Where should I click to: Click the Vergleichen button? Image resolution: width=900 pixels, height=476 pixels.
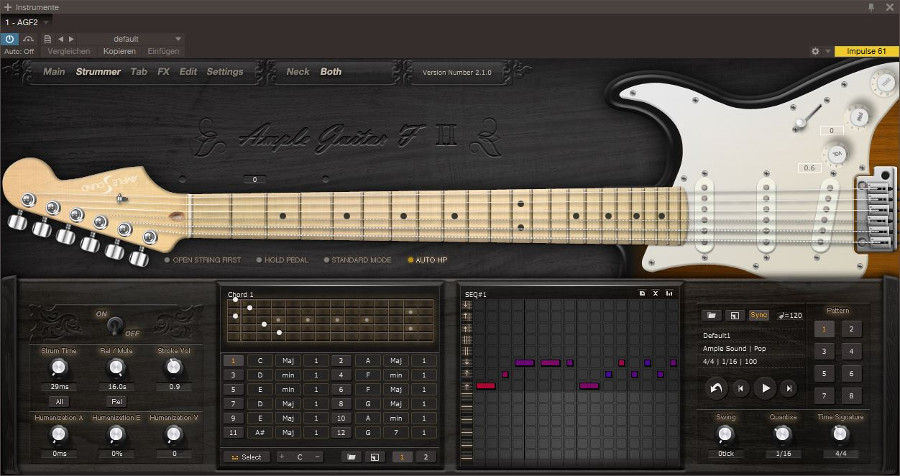(69, 51)
